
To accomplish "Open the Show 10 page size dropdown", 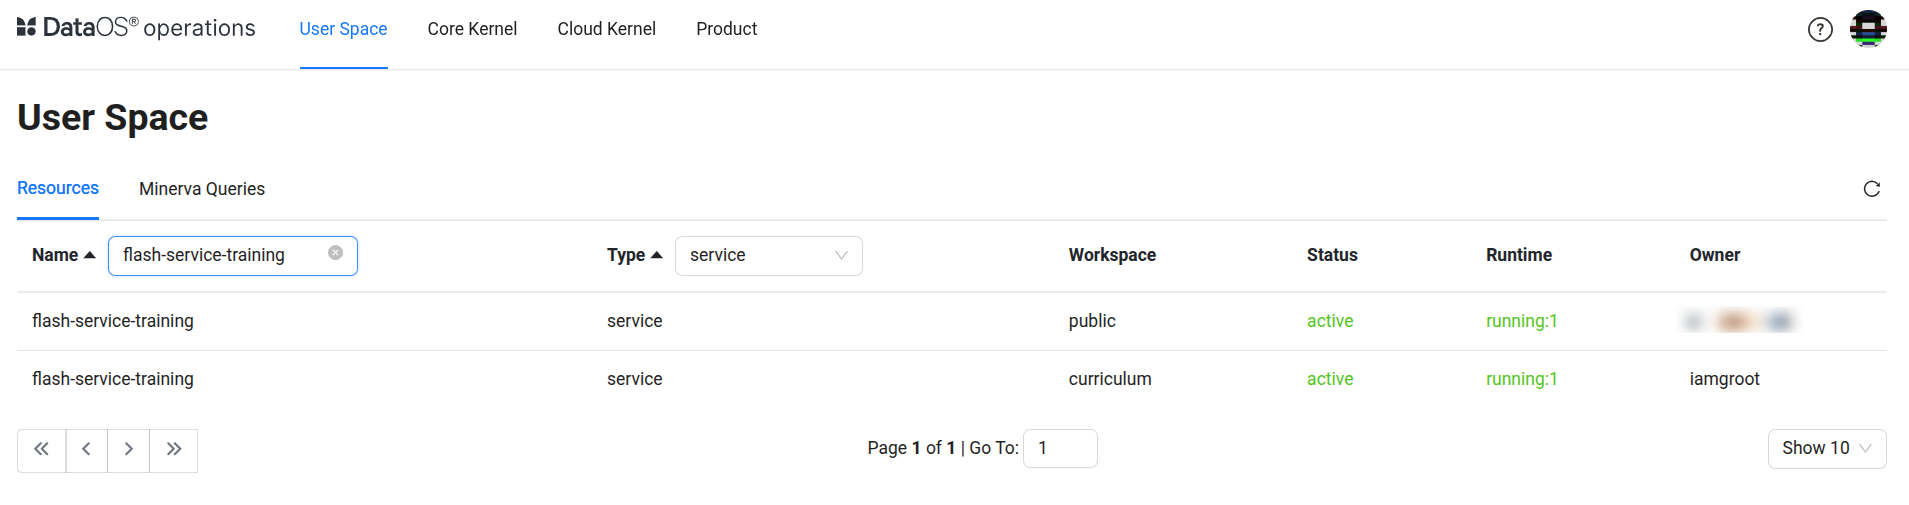I will click(1826, 448).
